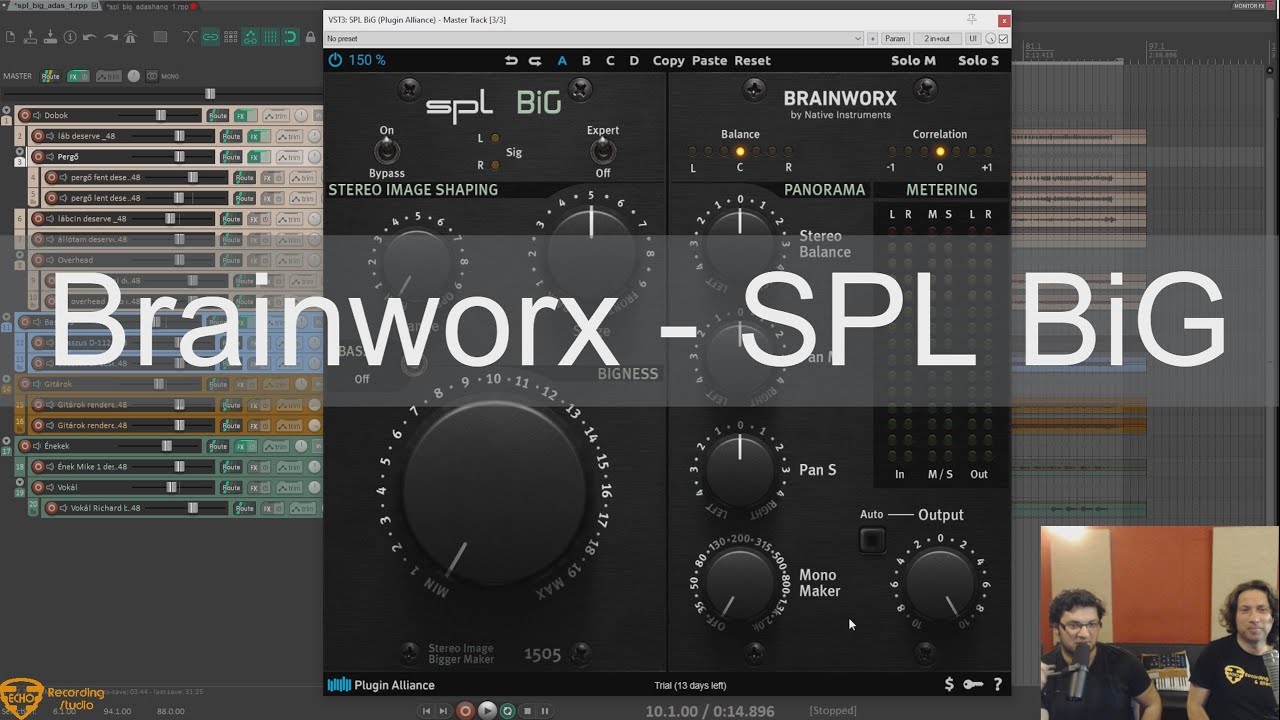Collapse the Dobok folder track arrow
The image size is (1280, 720).
click(6, 110)
